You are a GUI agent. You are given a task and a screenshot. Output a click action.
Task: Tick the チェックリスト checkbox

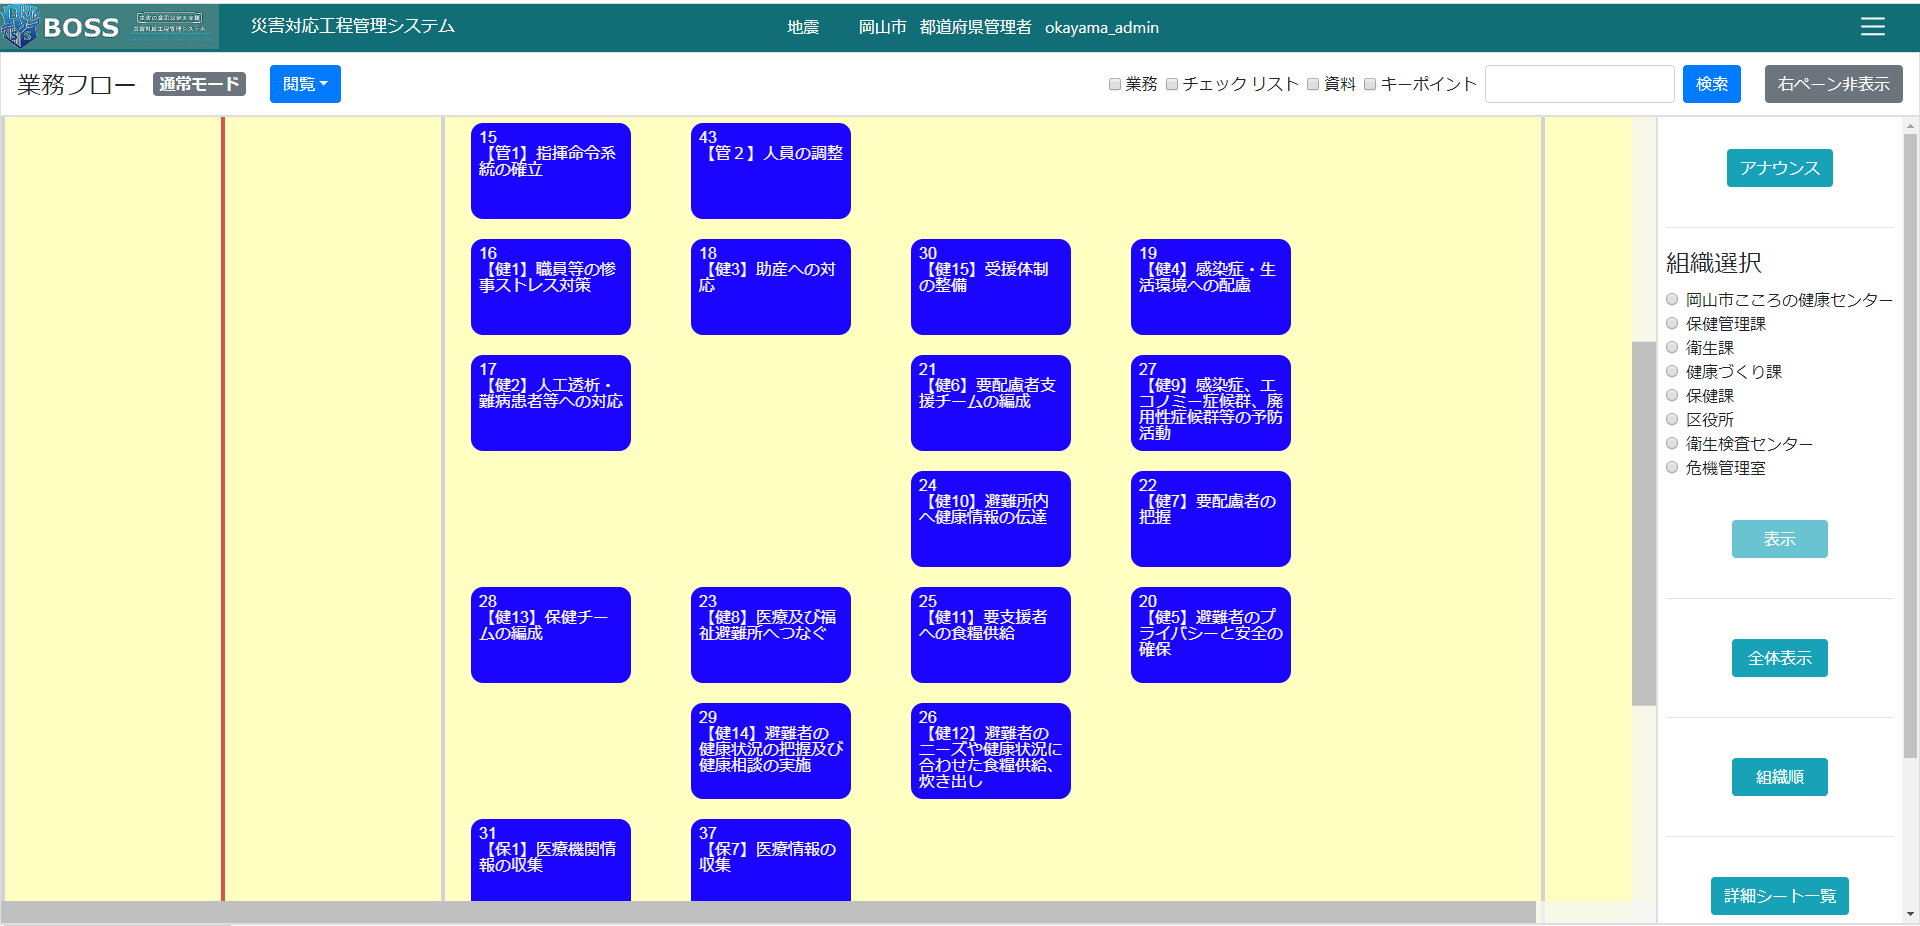pyautogui.click(x=1172, y=84)
